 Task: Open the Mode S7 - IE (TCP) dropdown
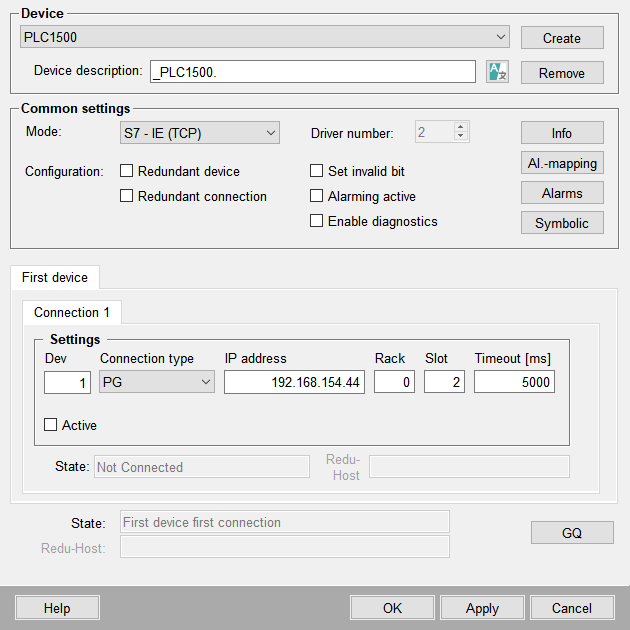click(200, 133)
